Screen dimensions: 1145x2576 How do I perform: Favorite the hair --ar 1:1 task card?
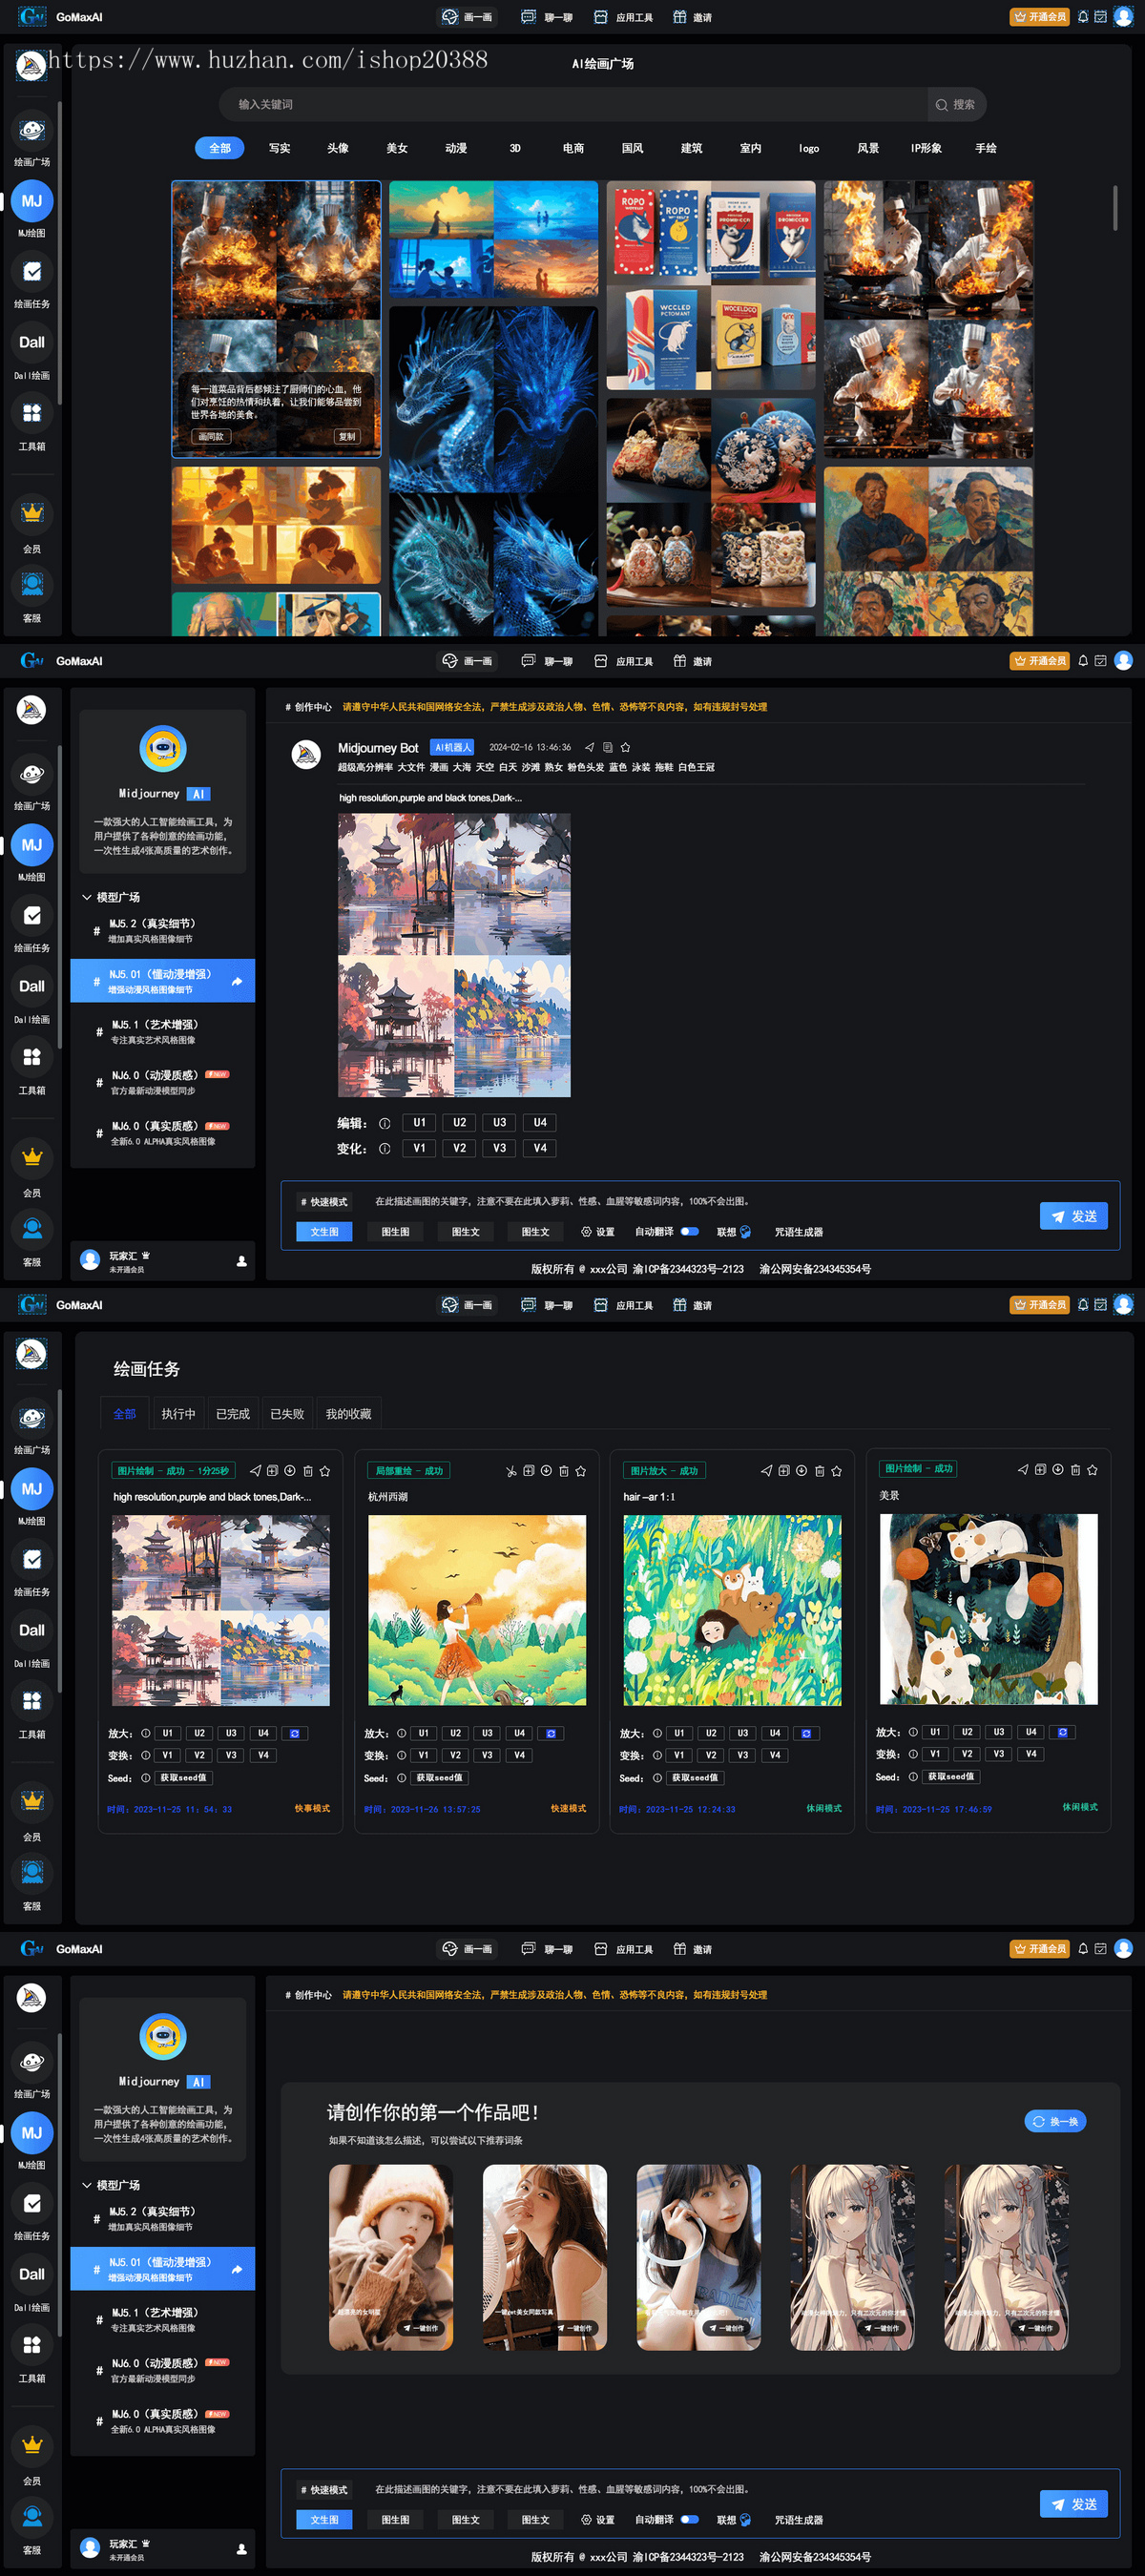click(836, 1471)
